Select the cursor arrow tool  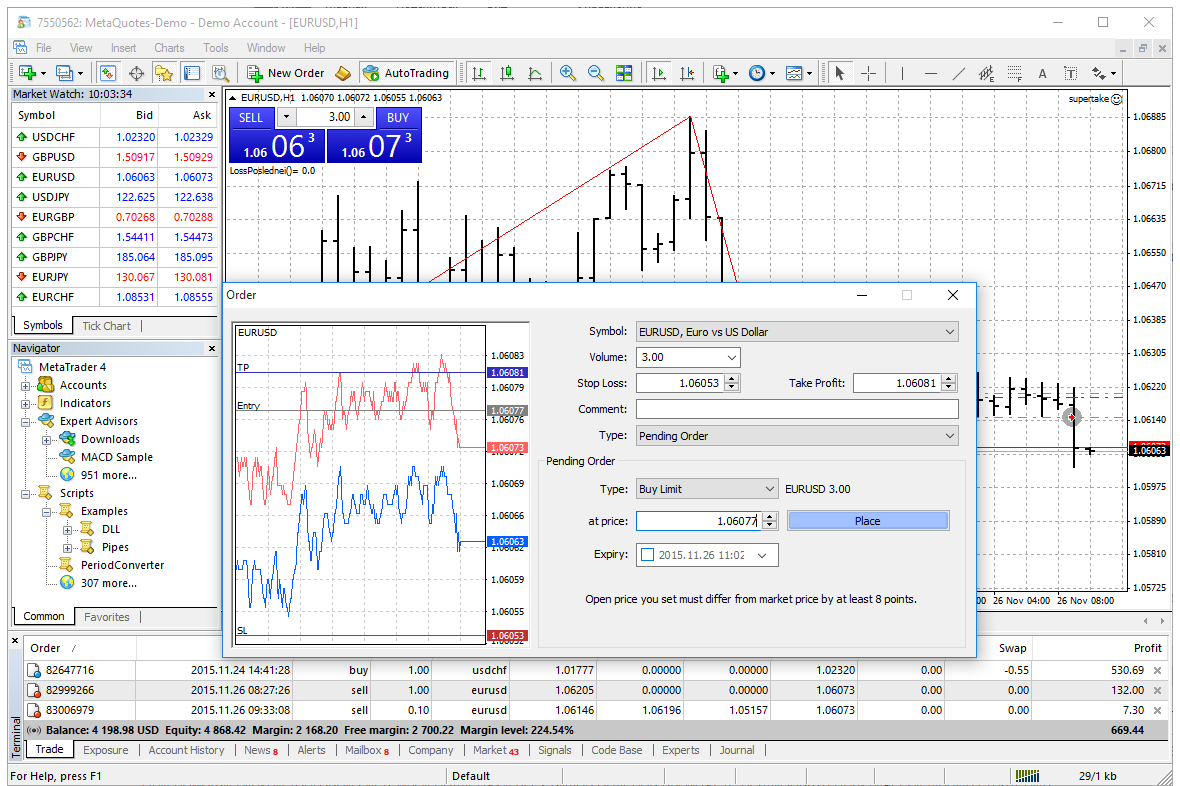(840, 73)
